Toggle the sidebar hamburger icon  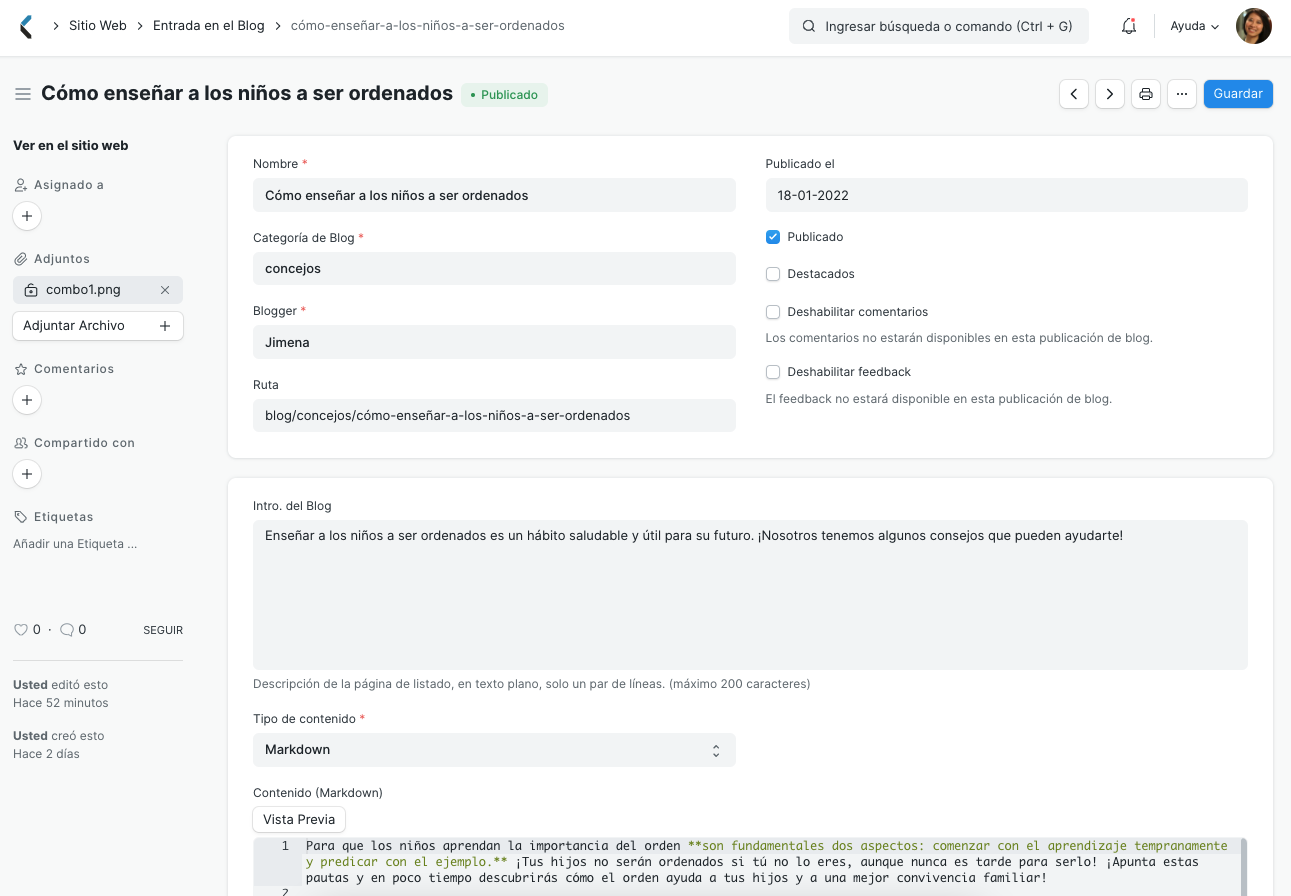tap(22, 94)
